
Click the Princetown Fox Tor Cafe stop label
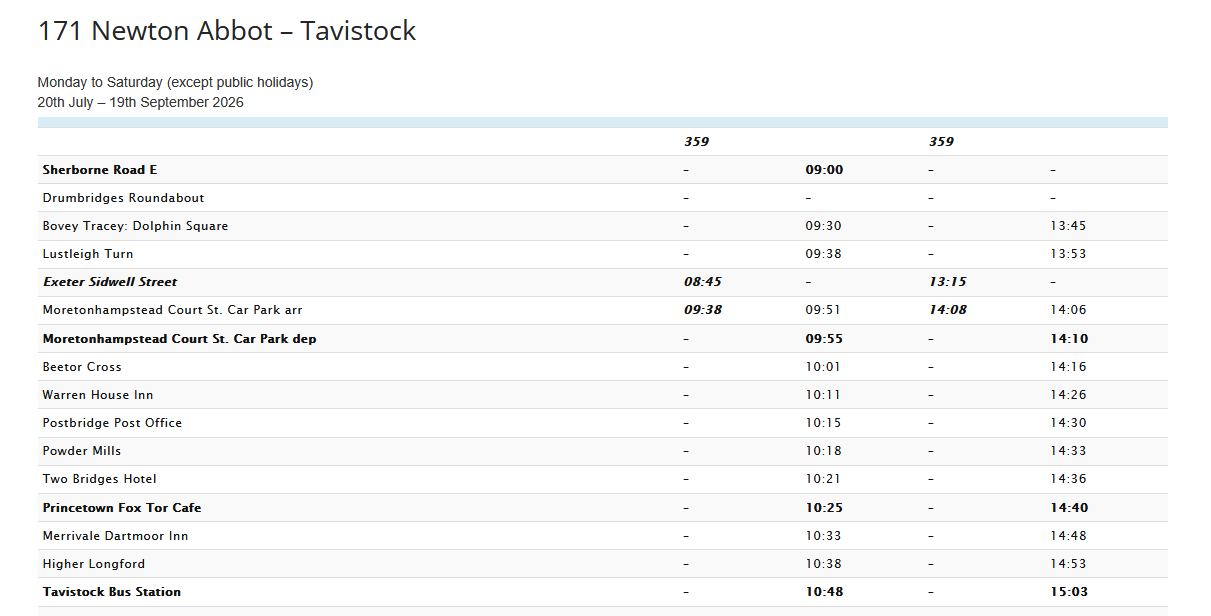point(121,507)
